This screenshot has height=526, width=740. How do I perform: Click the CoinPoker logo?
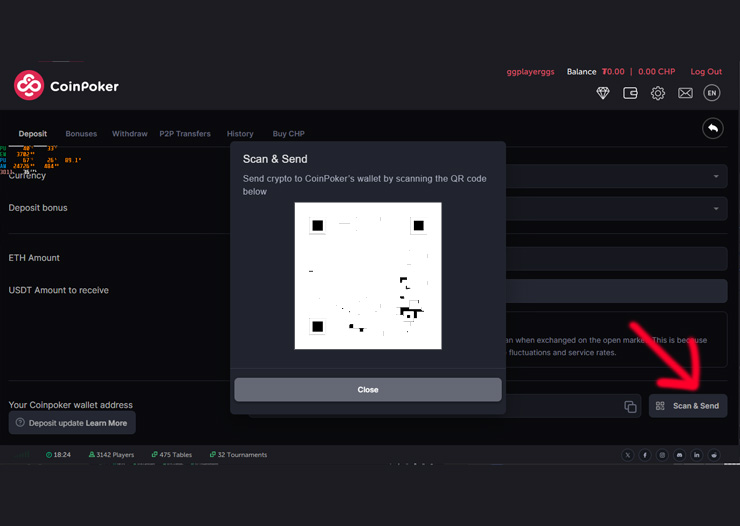point(66,85)
